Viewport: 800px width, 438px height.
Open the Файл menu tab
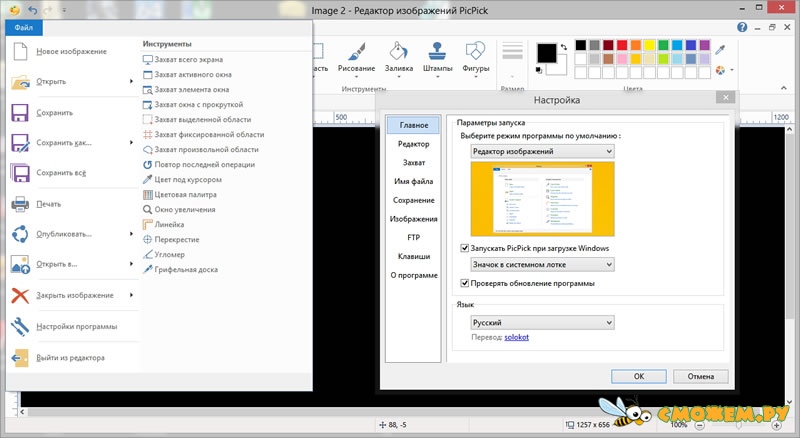(23, 28)
